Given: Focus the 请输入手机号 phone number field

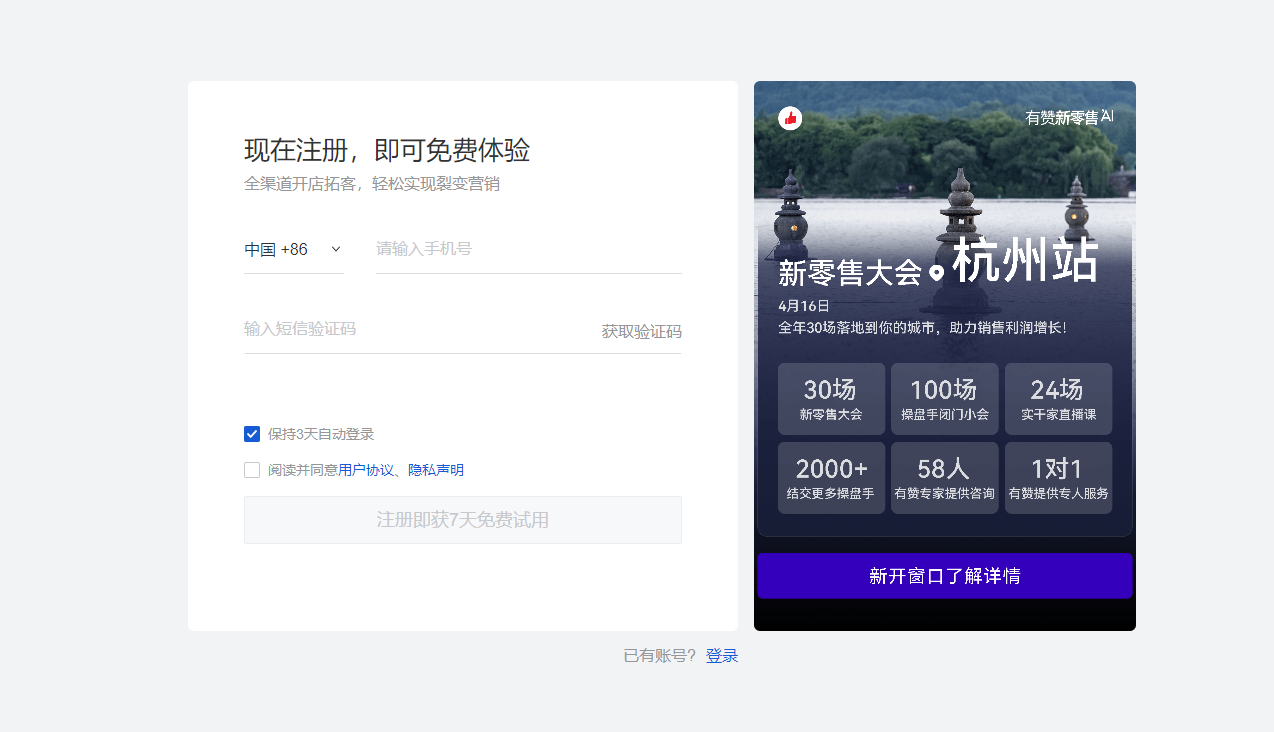Looking at the screenshot, I should coord(528,249).
